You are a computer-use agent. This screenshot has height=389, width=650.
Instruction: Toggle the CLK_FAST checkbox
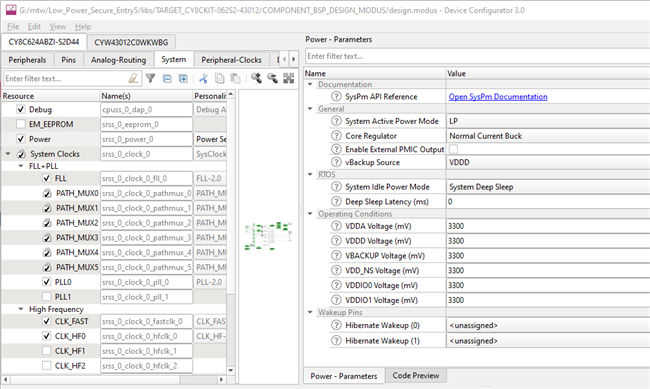pyautogui.click(x=46, y=321)
